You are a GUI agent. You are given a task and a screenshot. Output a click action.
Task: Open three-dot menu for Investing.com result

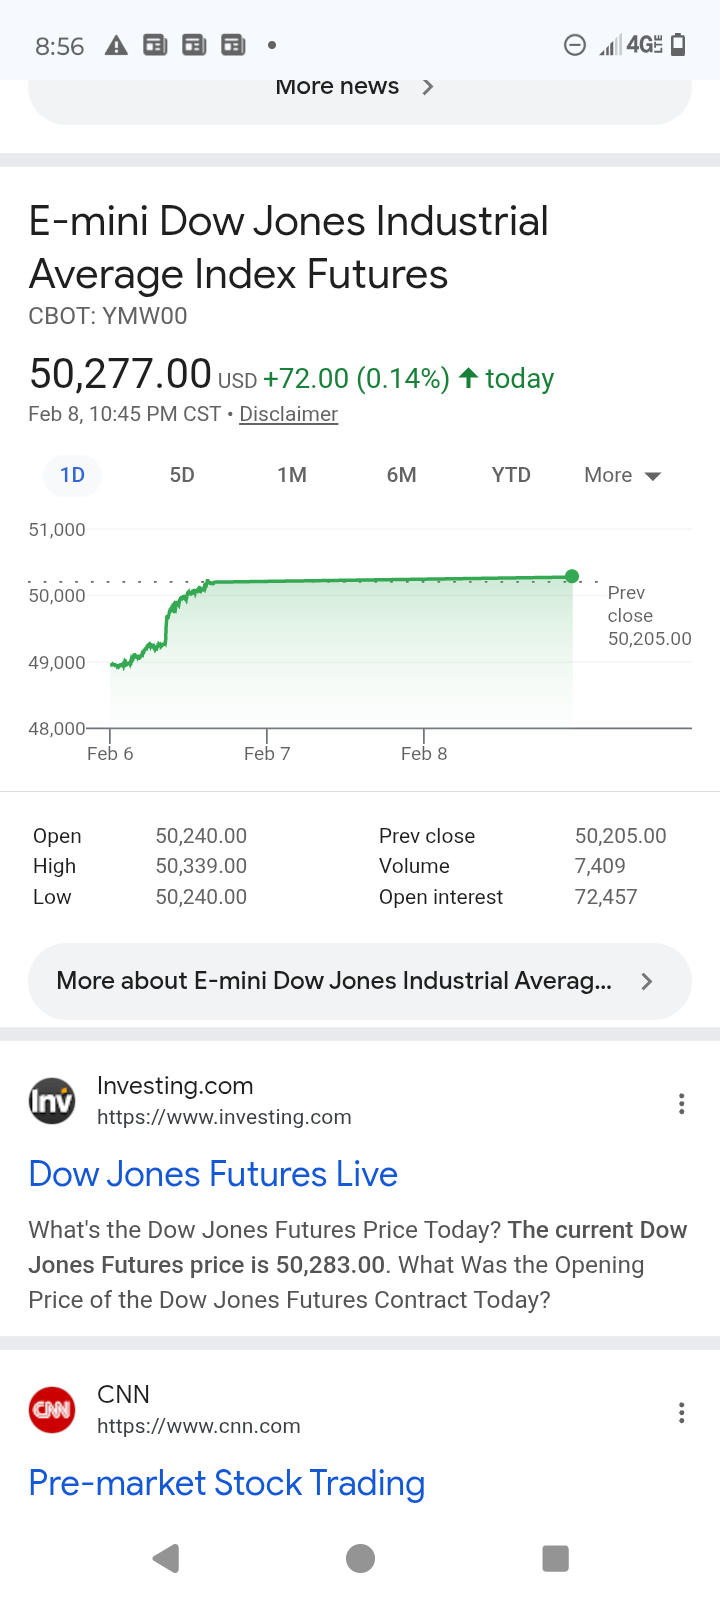click(x=681, y=1103)
